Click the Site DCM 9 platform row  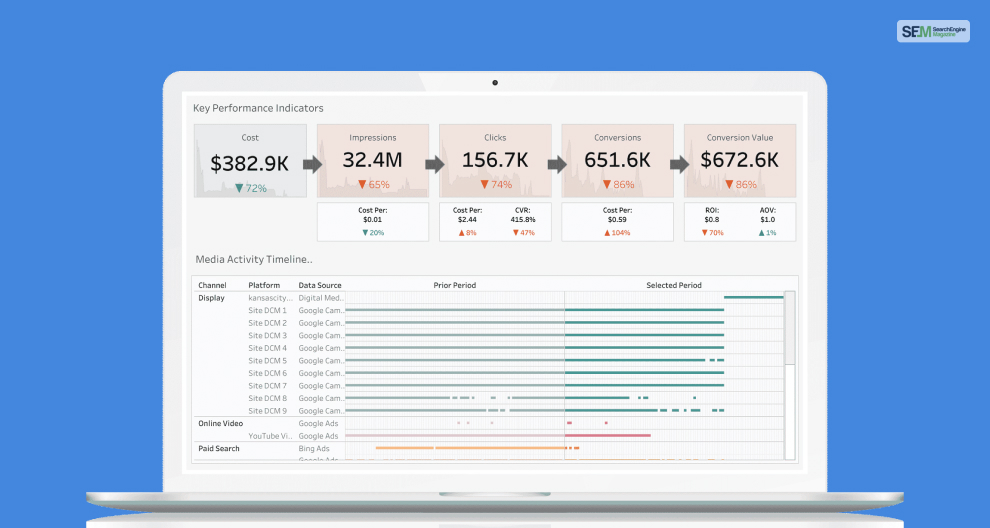pos(268,411)
